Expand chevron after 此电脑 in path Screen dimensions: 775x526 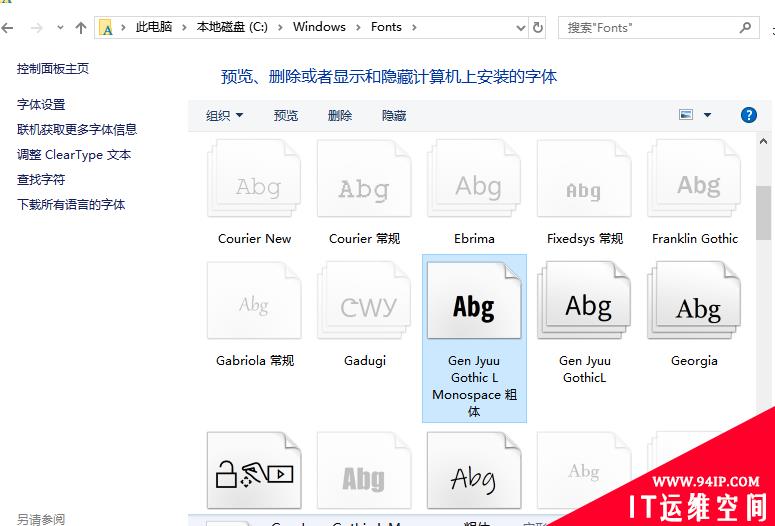pos(184,28)
